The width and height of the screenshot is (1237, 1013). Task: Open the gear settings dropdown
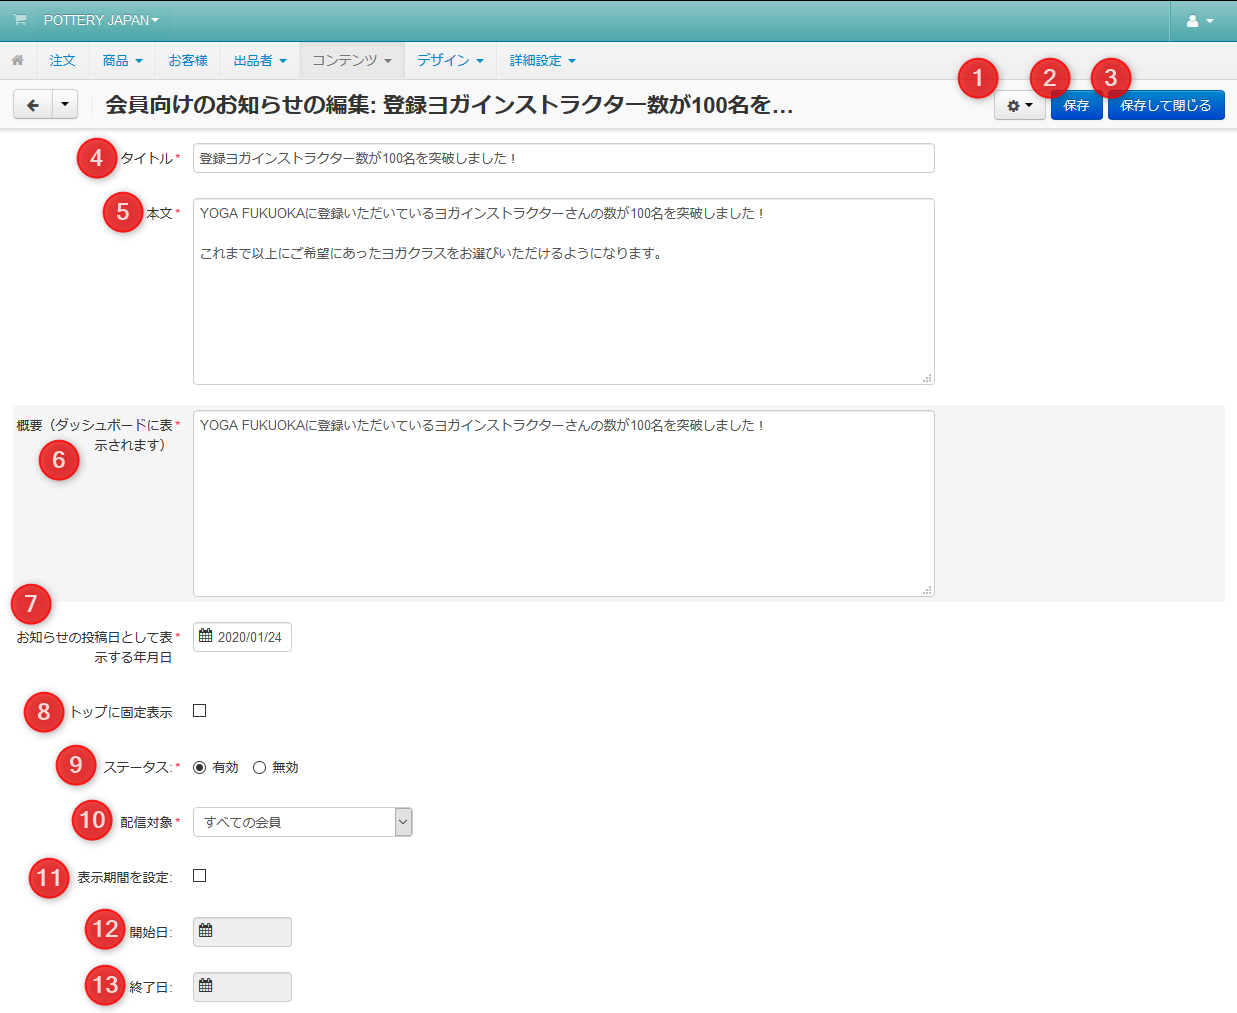tap(1019, 106)
